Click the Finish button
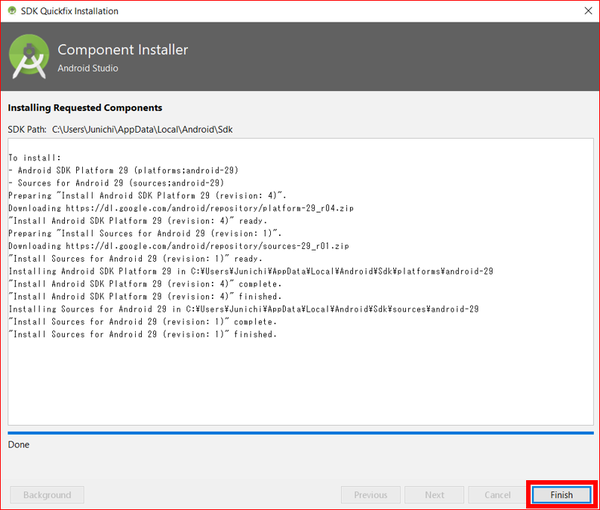Image resolution: width=600 pixels, height=510 pixels. pos(561,495)
